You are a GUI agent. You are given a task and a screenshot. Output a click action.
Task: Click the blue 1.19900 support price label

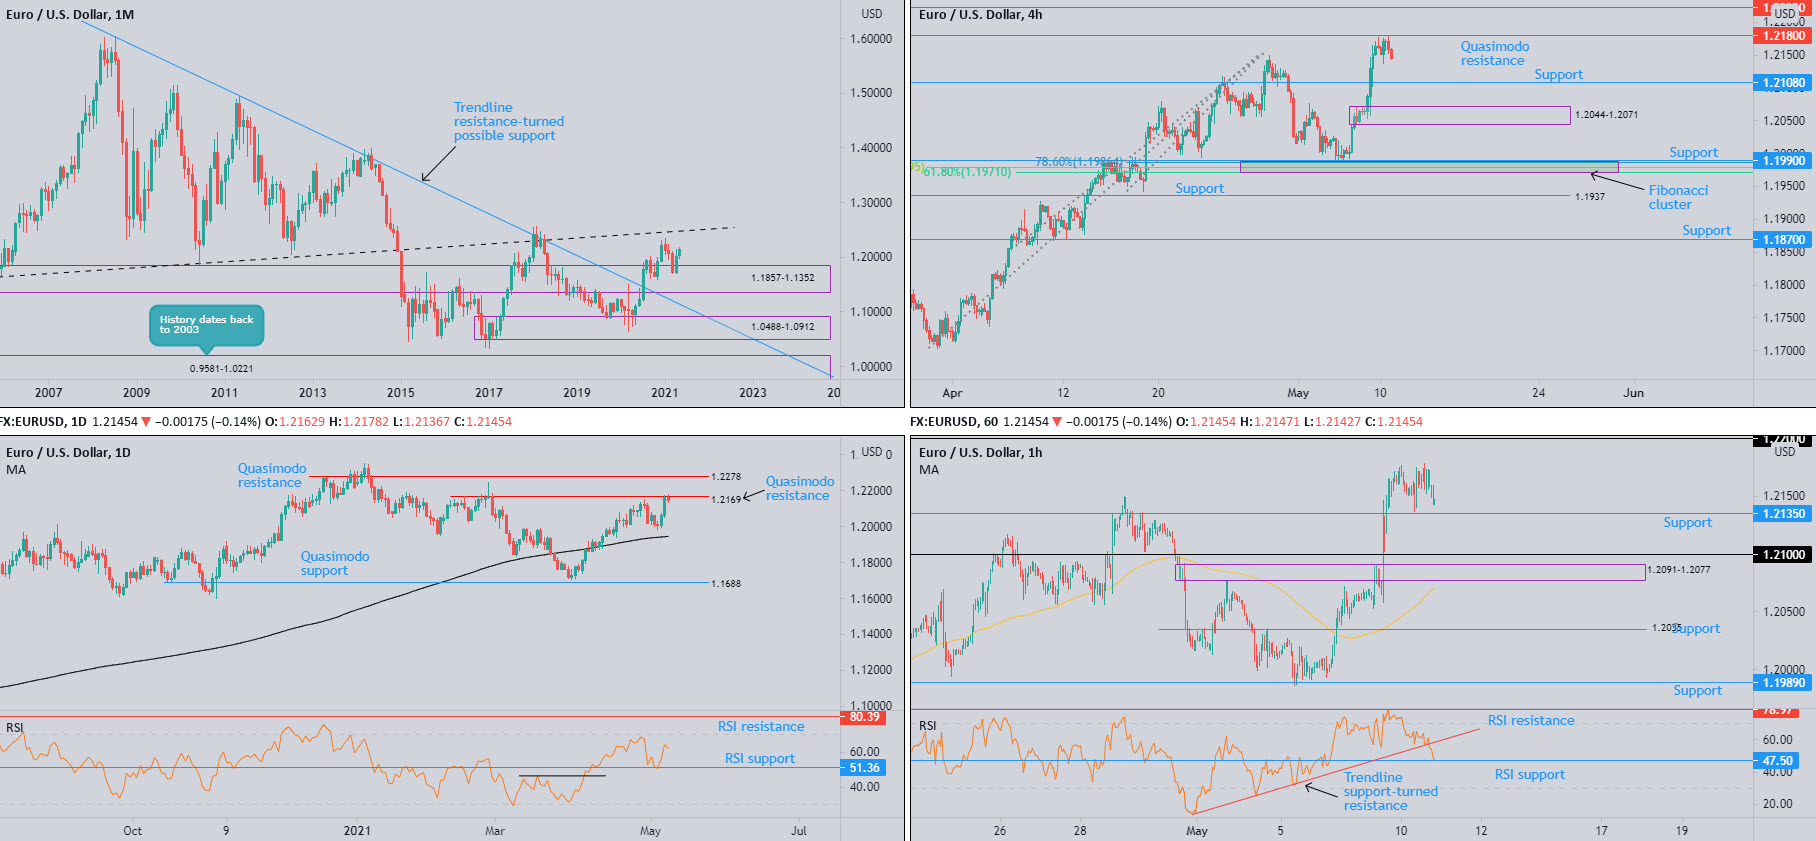coord(1784,161)
